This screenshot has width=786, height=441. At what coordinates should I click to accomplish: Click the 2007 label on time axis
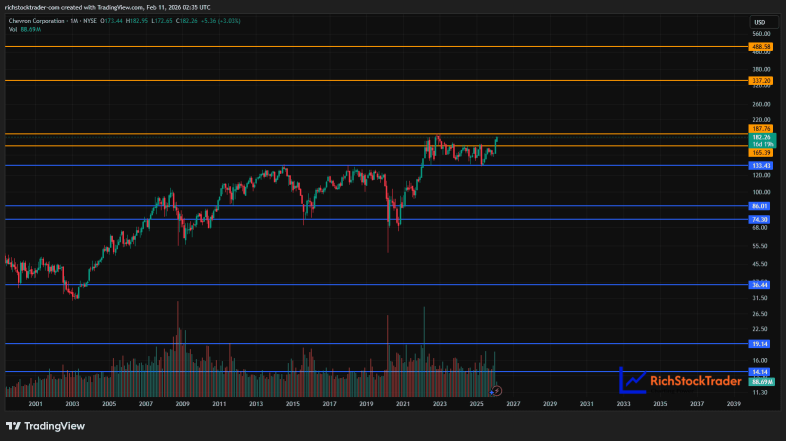pos(146,404)
